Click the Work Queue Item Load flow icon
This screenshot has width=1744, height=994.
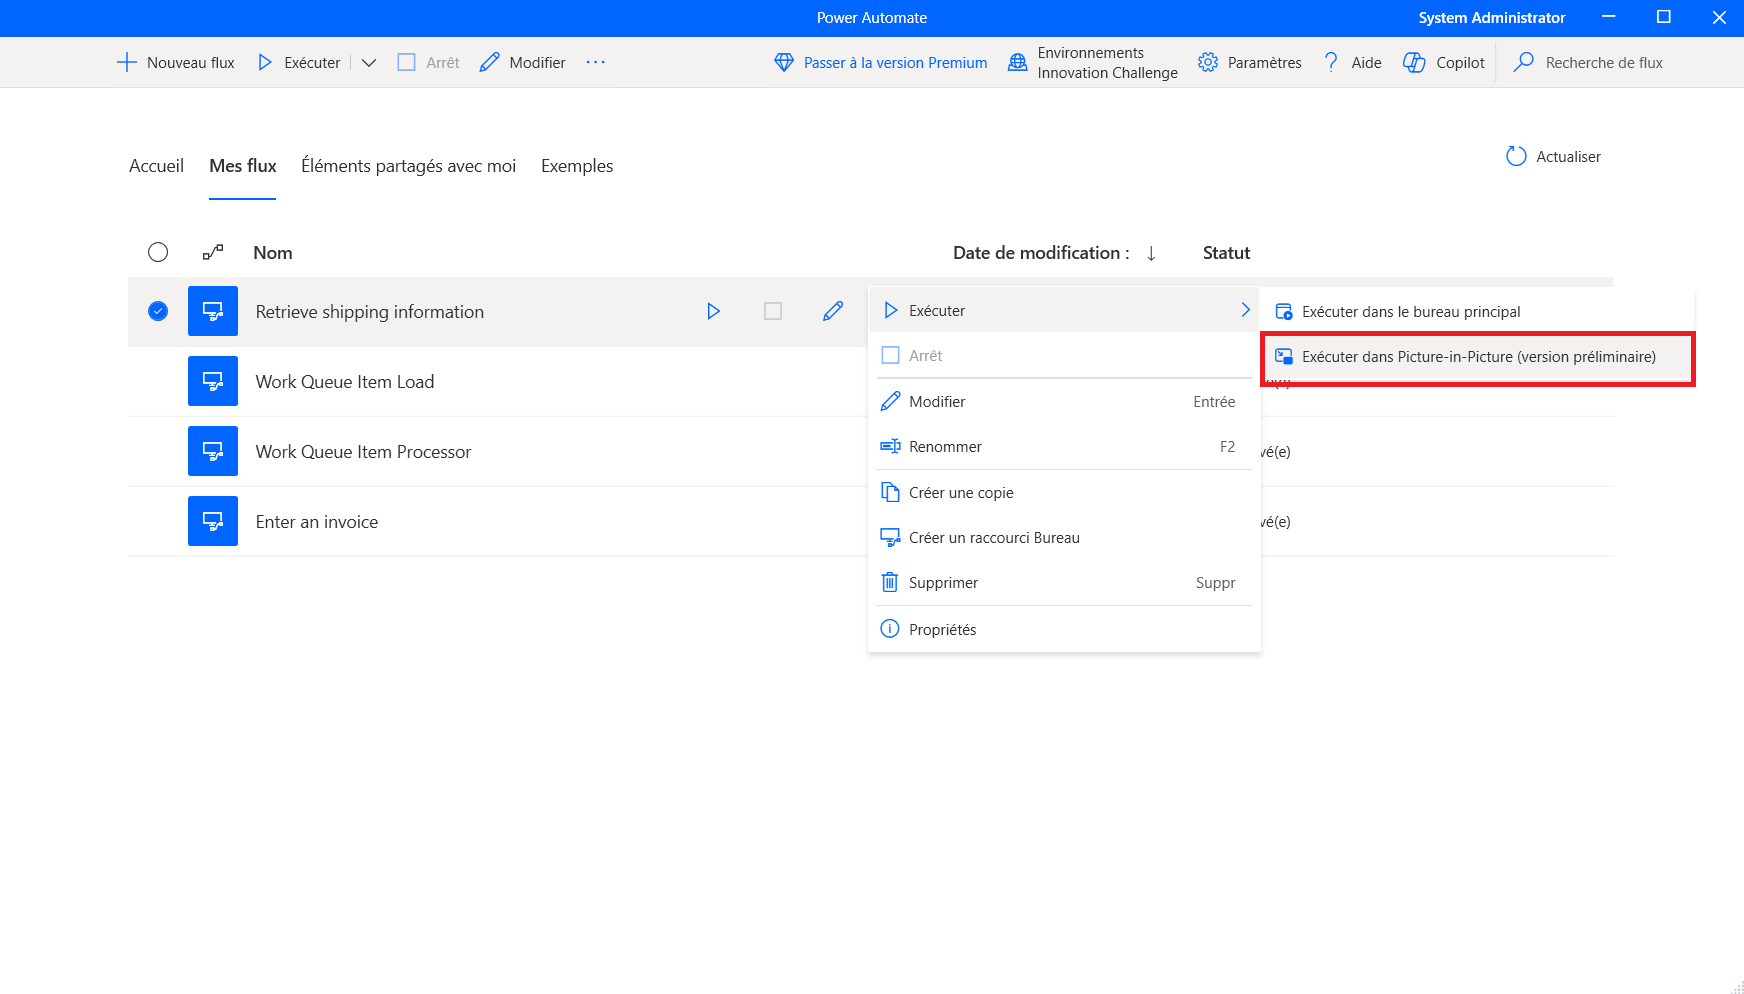coord(213,381)
